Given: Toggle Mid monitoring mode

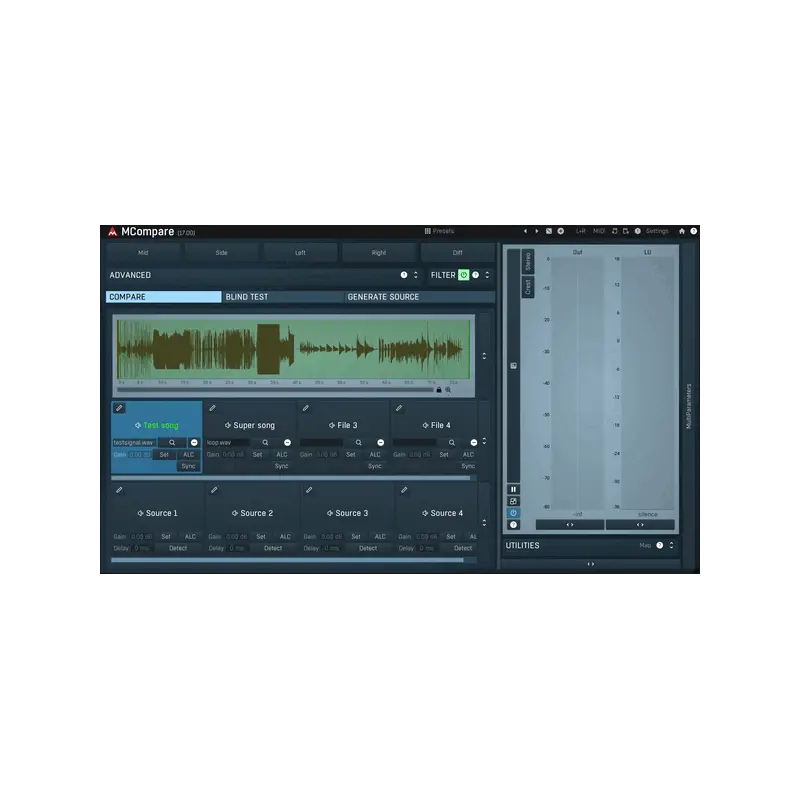Looking at the screenshot, I should pyautogui.click(x=143, y=253).
